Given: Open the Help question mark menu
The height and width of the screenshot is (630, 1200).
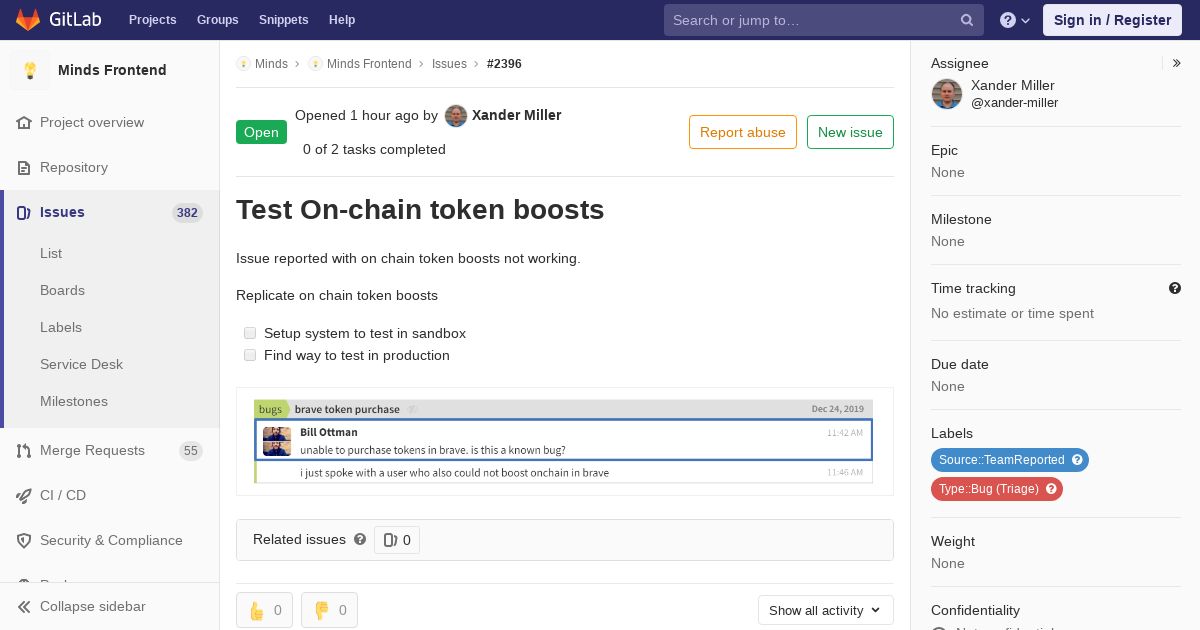Looking at the screenshot, I should tap(1015, 20).
